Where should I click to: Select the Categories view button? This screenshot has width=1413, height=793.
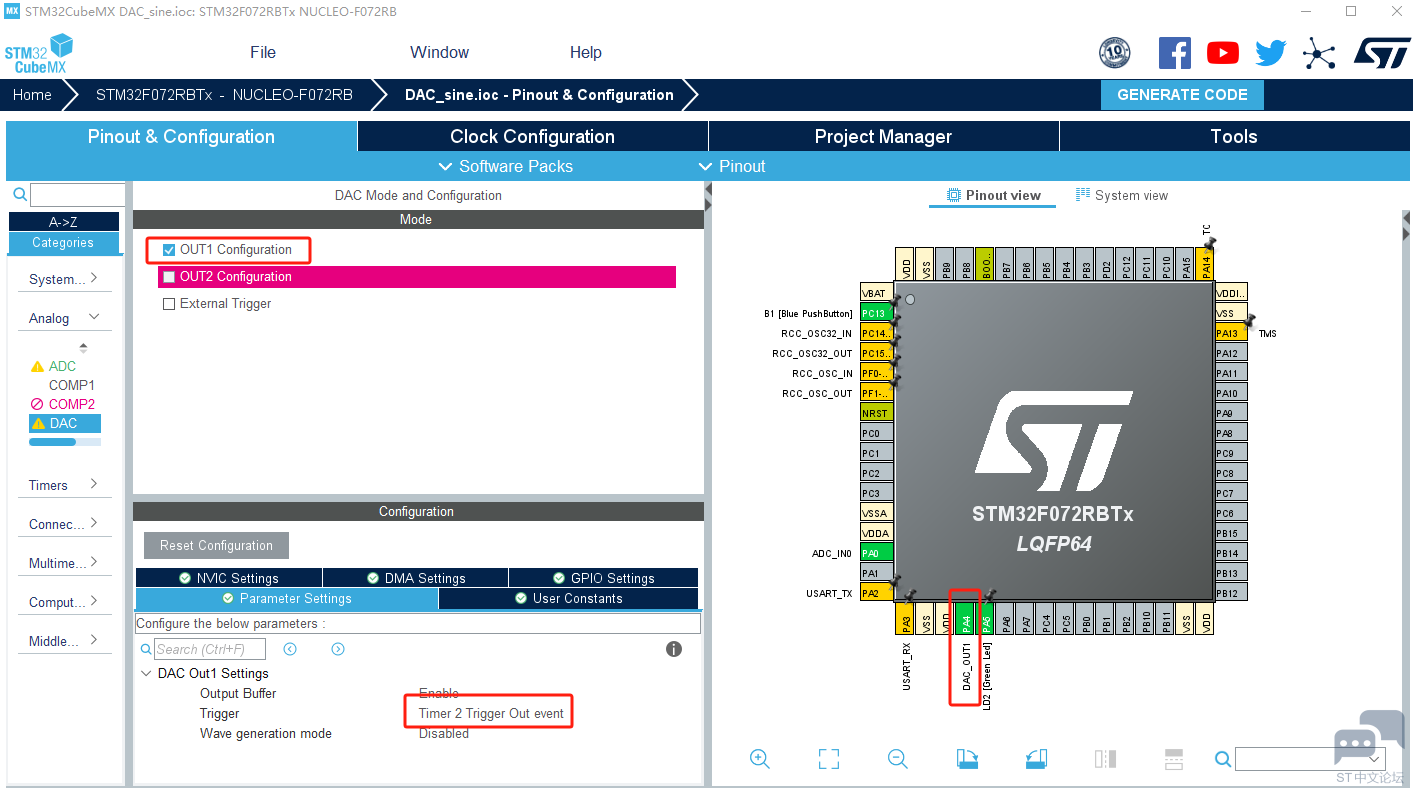64,243
